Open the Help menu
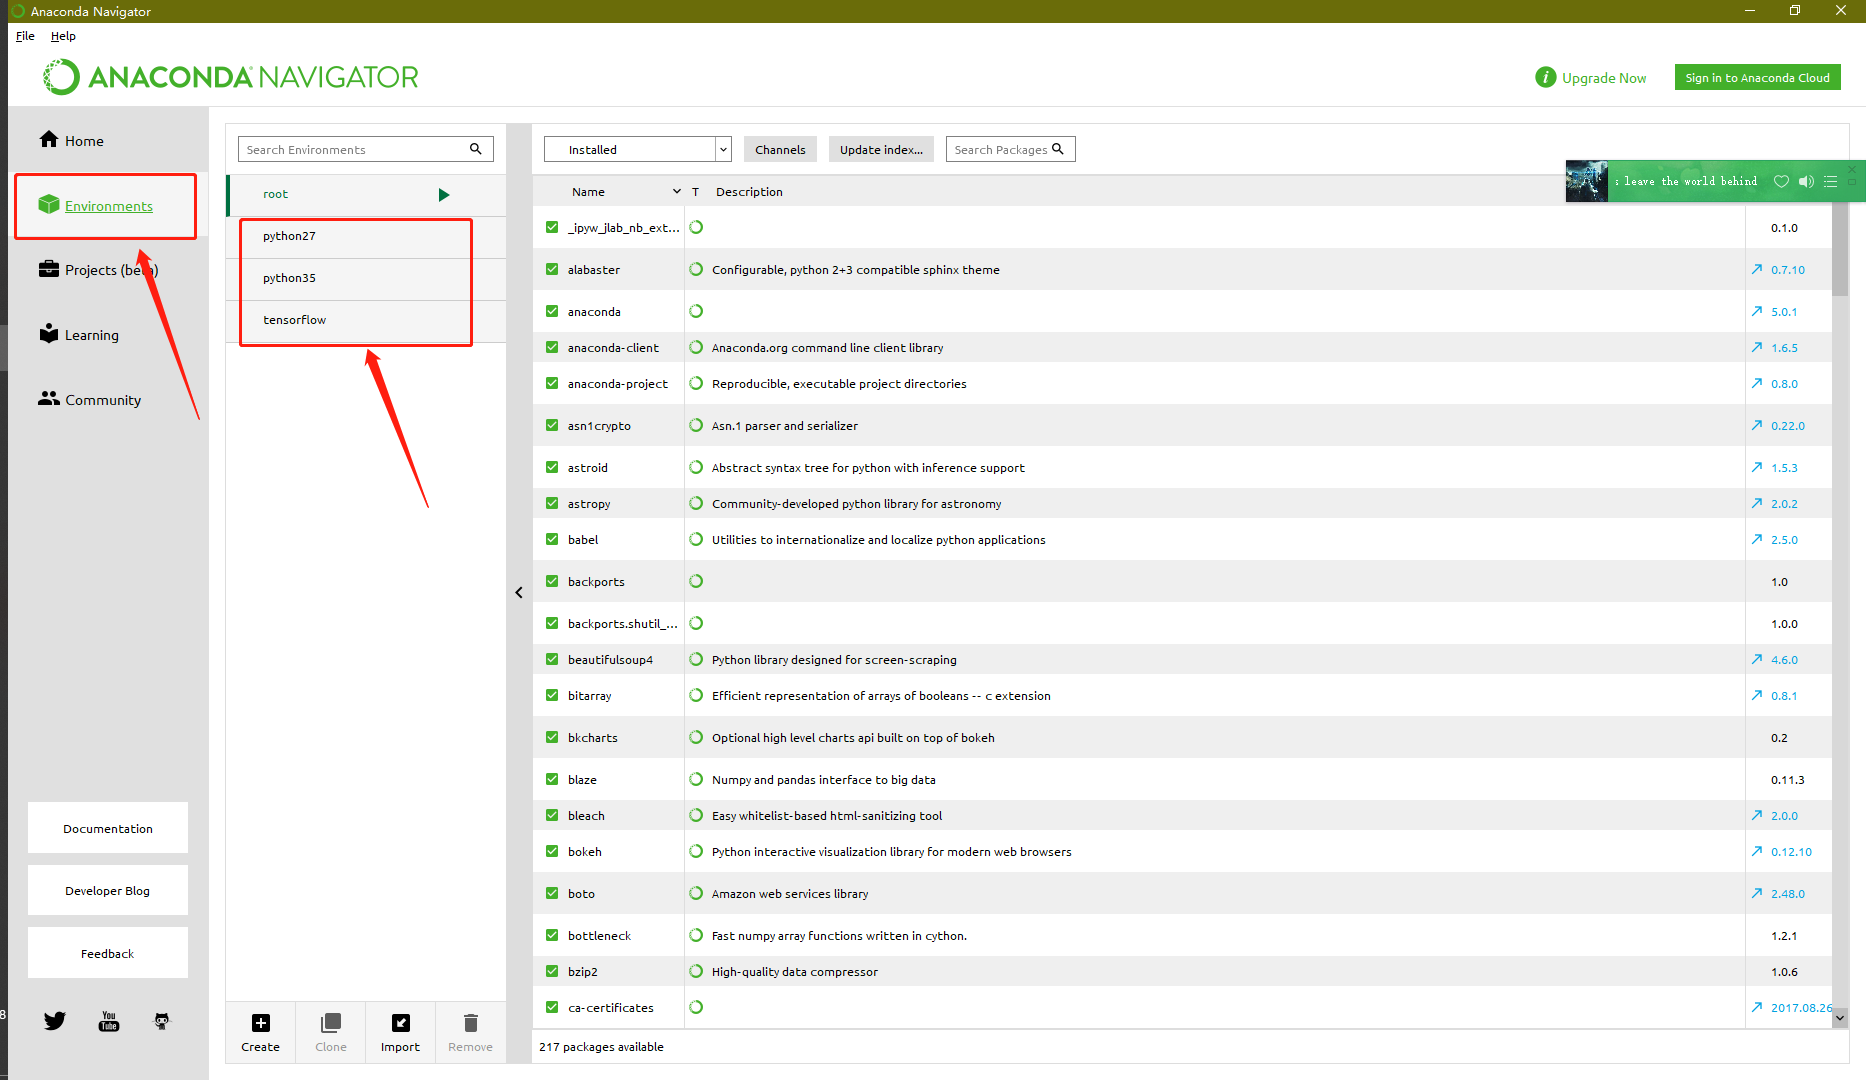This screenshot has height=1080, width=1866. click(63, 36)
